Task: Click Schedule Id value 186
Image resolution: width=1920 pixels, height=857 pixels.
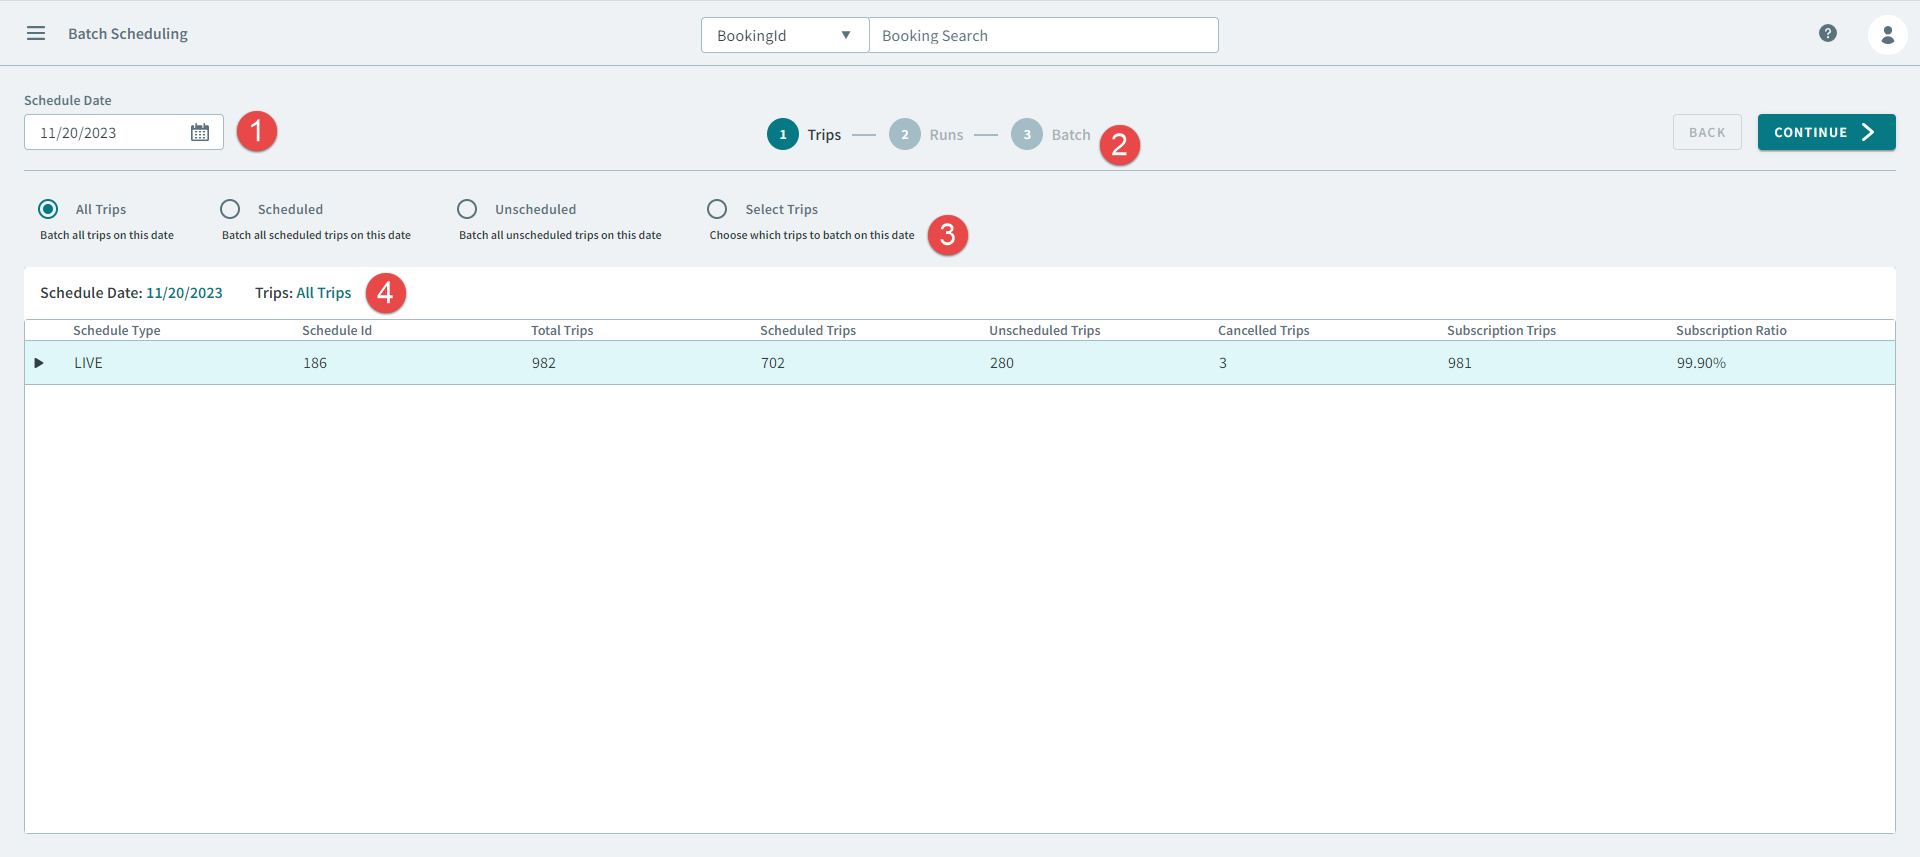Action: click(315, 363)
